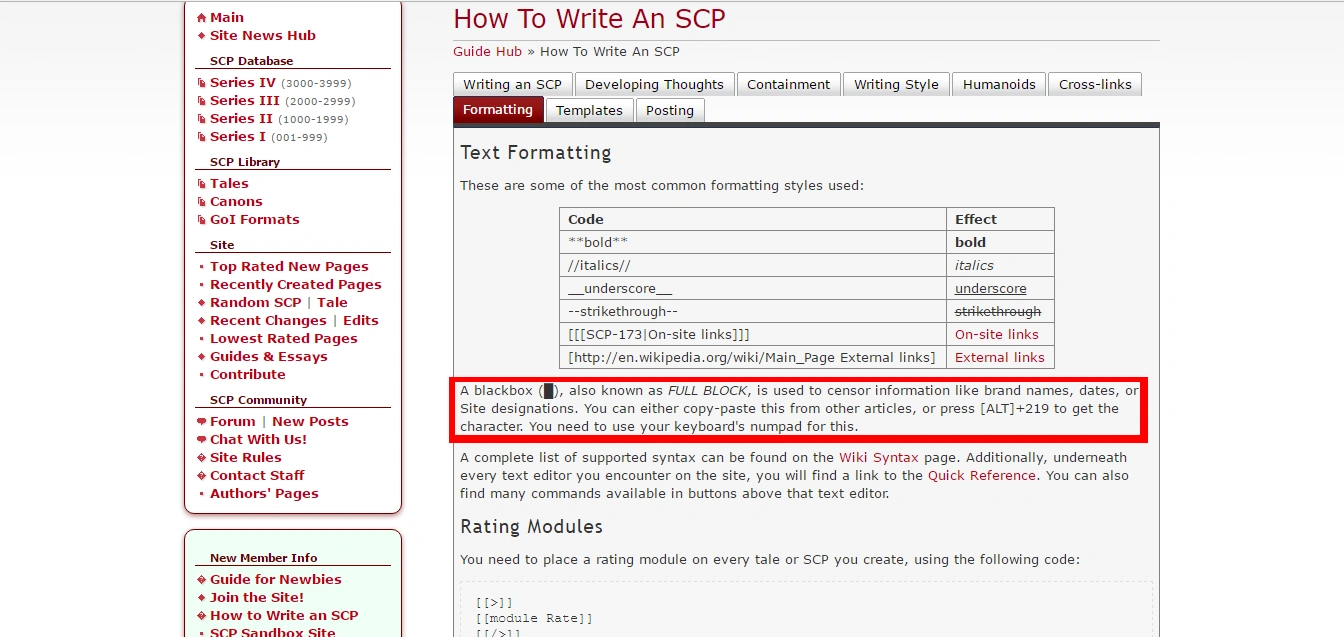This screenshot has height=637, width=1344.
Task: Open the Templates tab
Action: pos(589,111)
